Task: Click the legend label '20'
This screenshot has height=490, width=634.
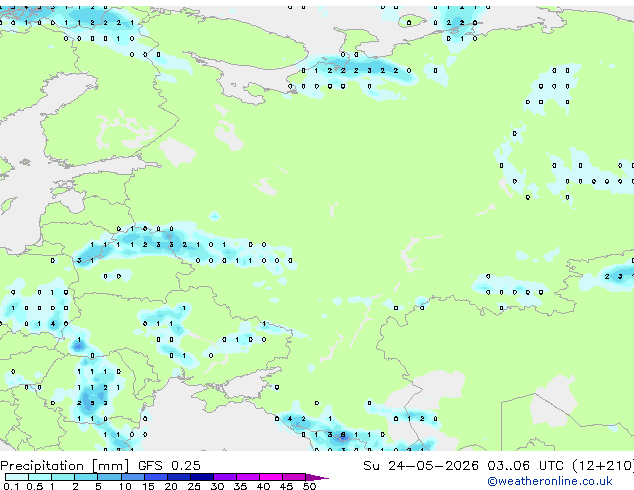Action: pyautogui.click(x=171, y=486)
